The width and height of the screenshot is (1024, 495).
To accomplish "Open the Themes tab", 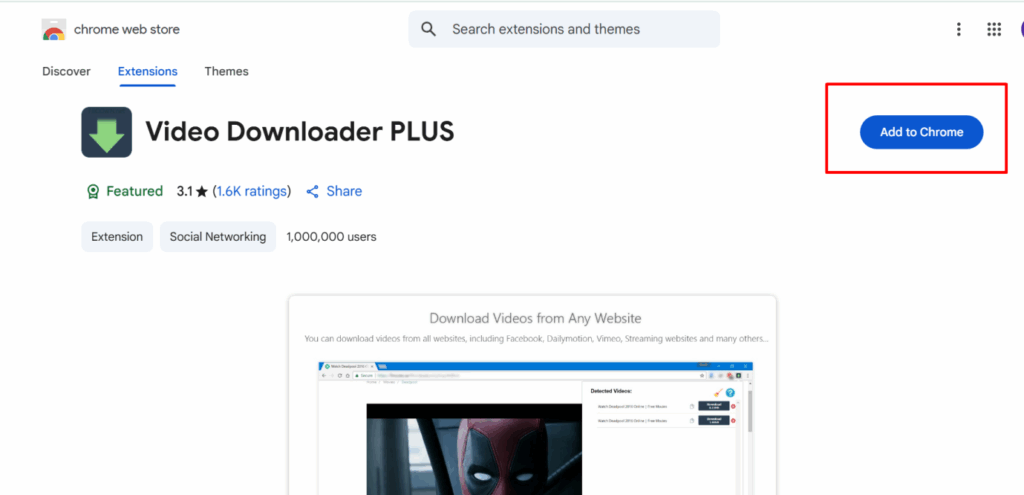I will [x=227, y=71].
